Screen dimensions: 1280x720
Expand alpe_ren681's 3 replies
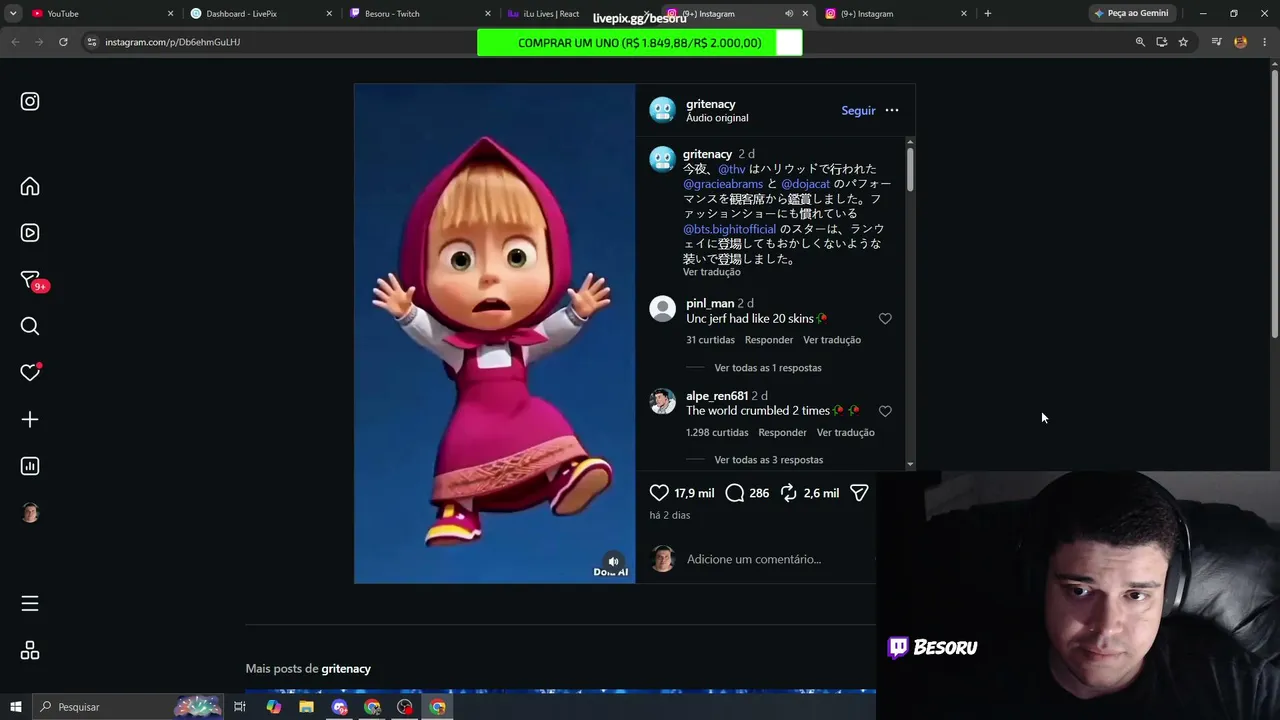[769, 460]
